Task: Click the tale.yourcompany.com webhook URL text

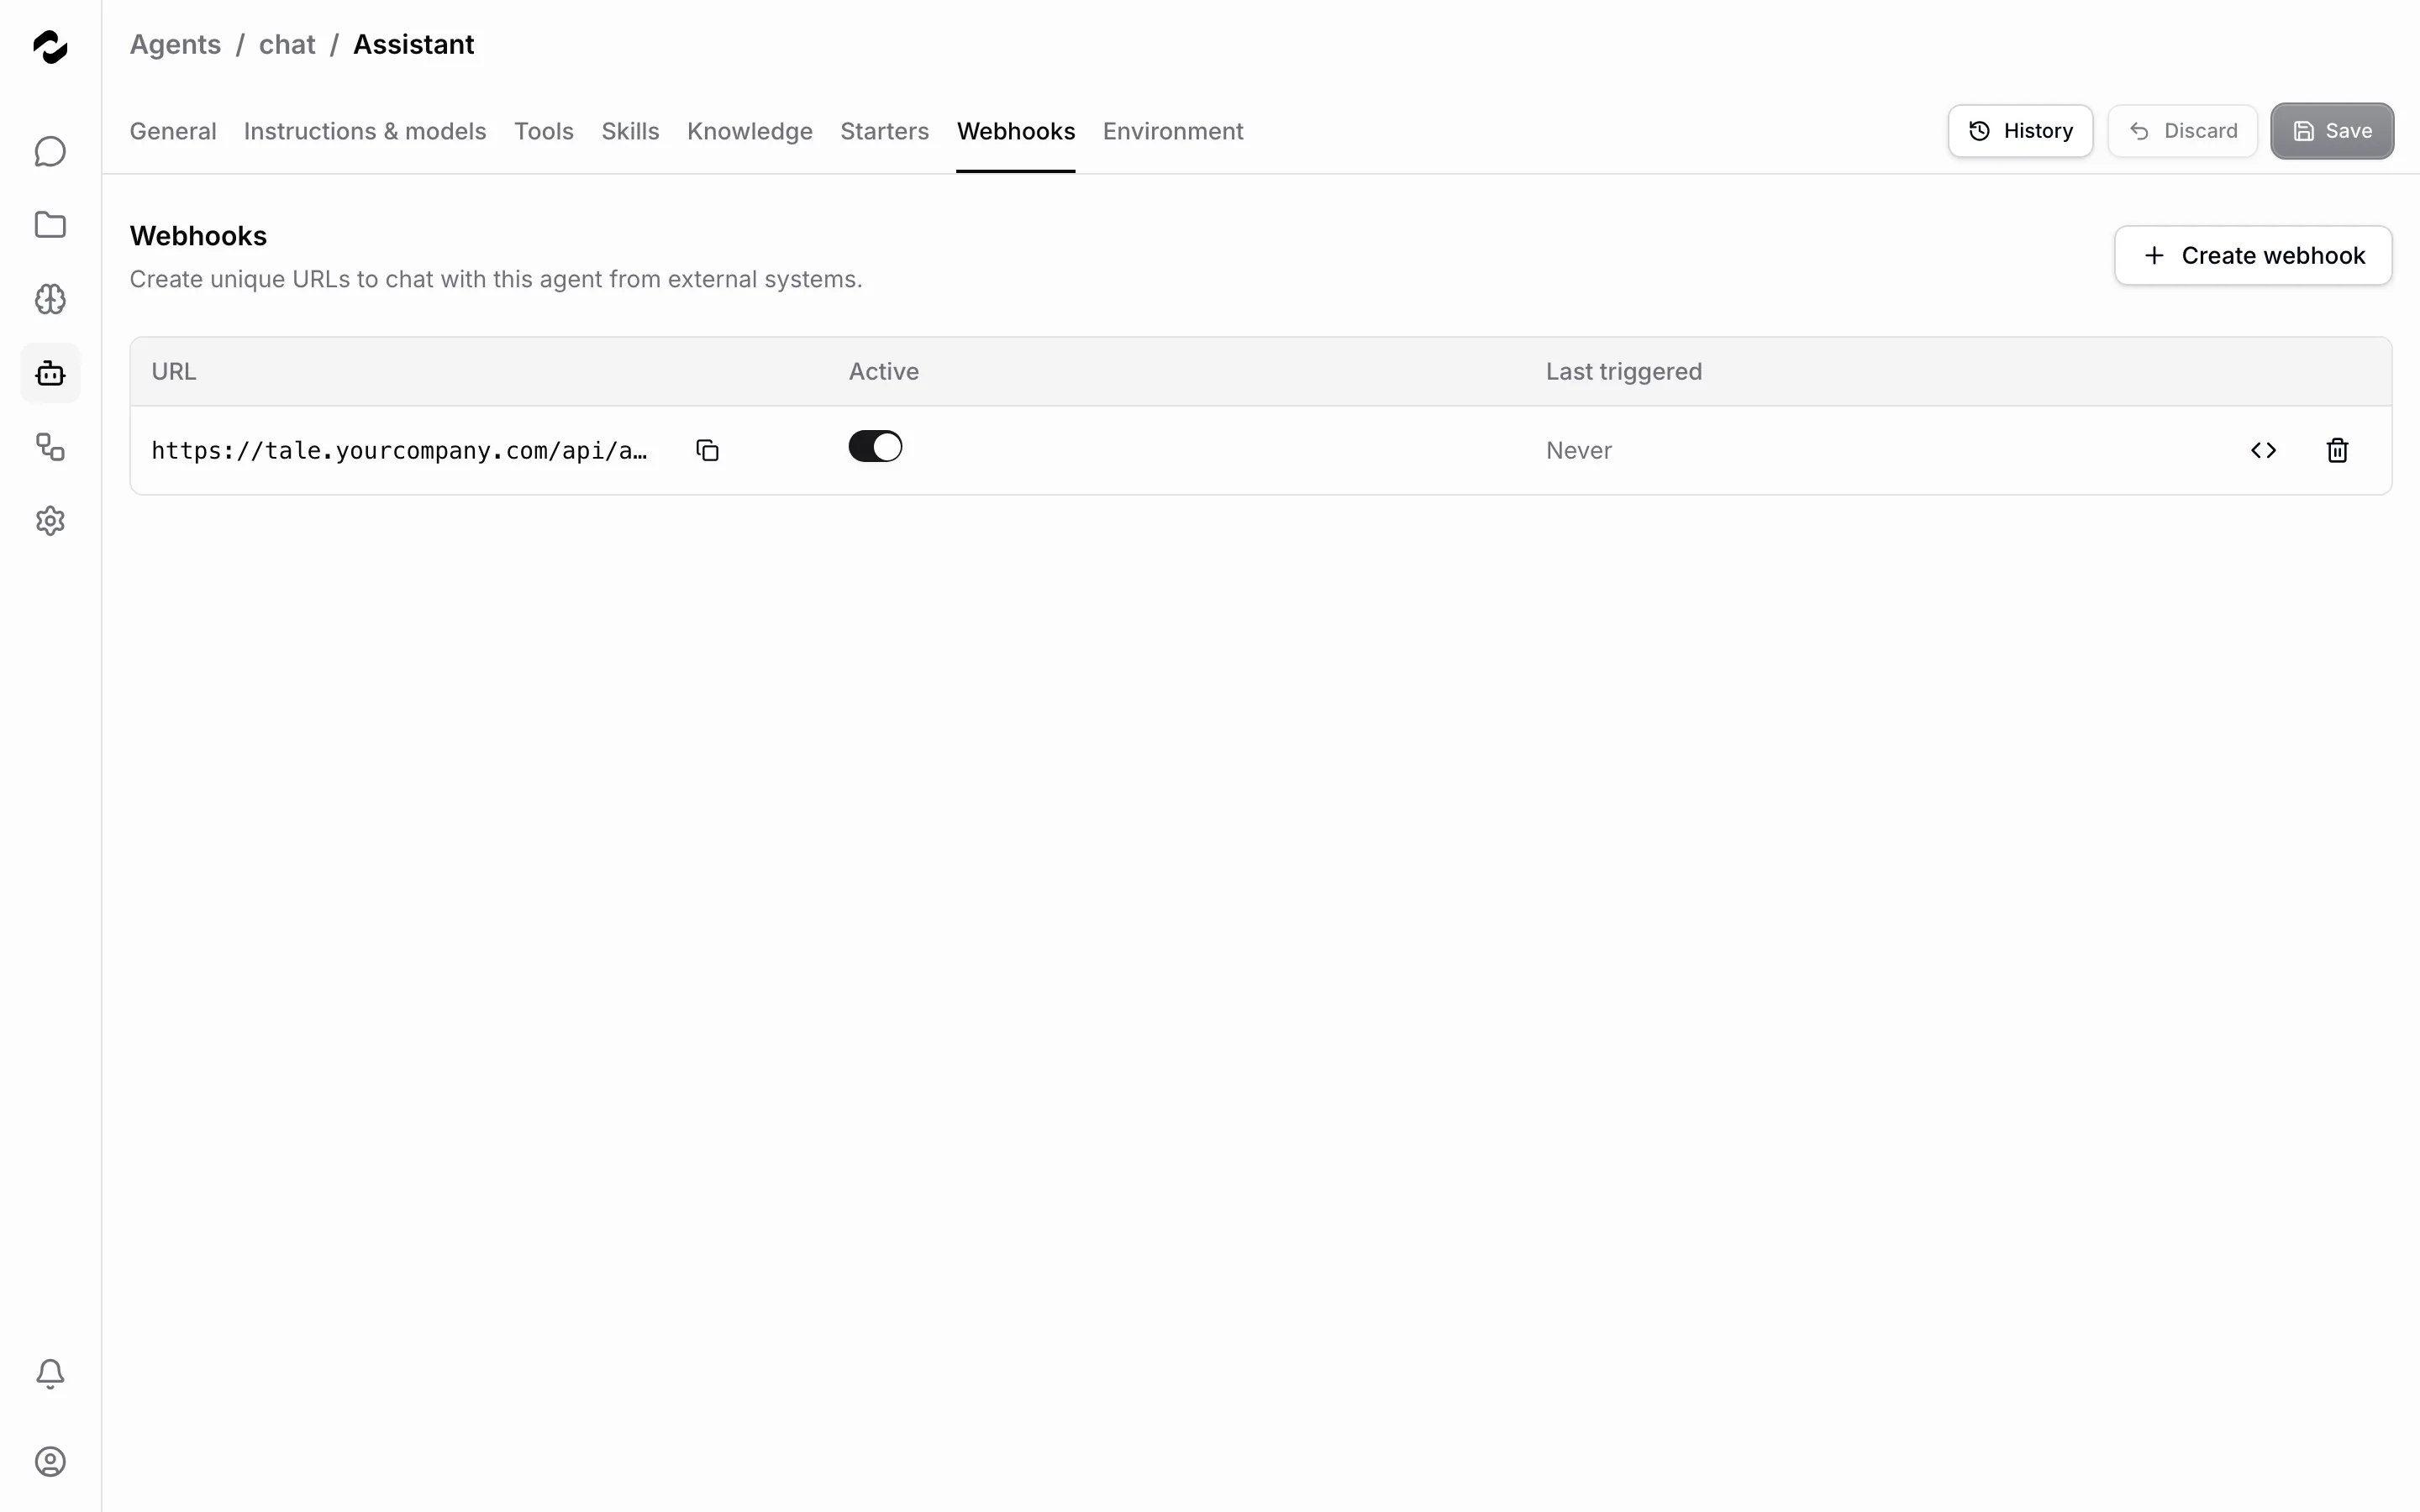Action: coord(399,451)
